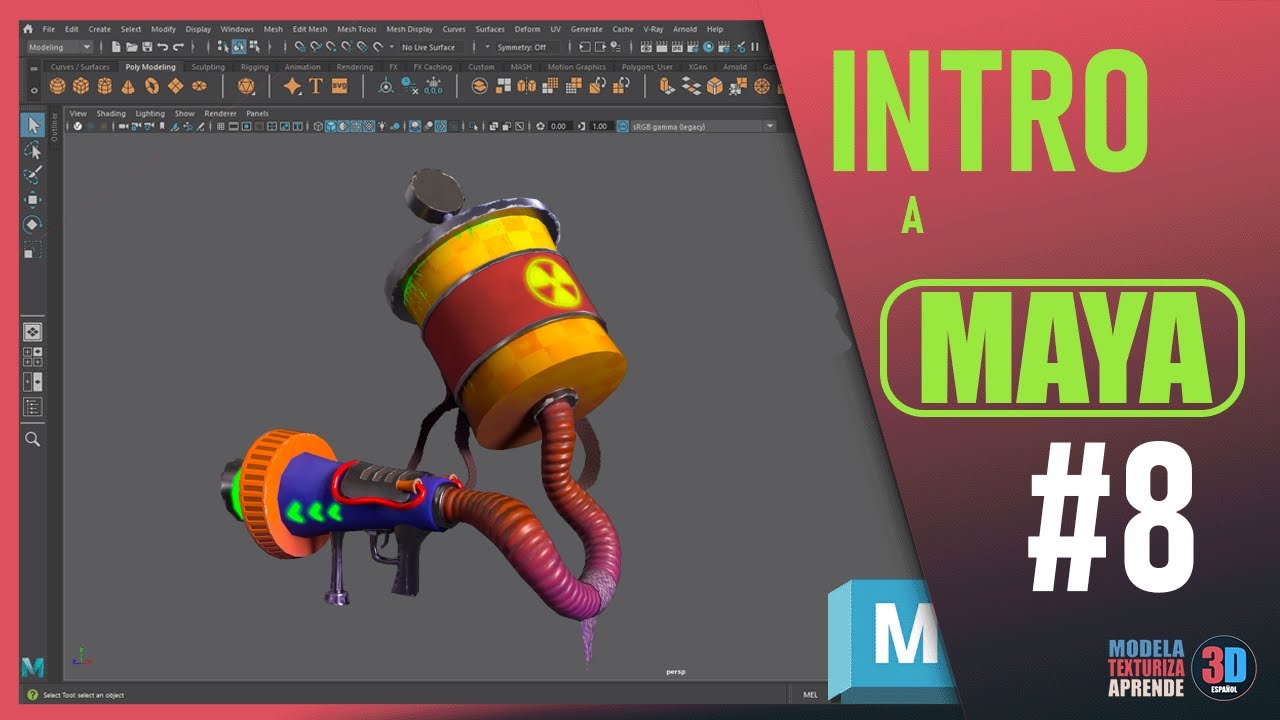
Task: Activate the Move tool in toolbox
Action: (33, 199)
